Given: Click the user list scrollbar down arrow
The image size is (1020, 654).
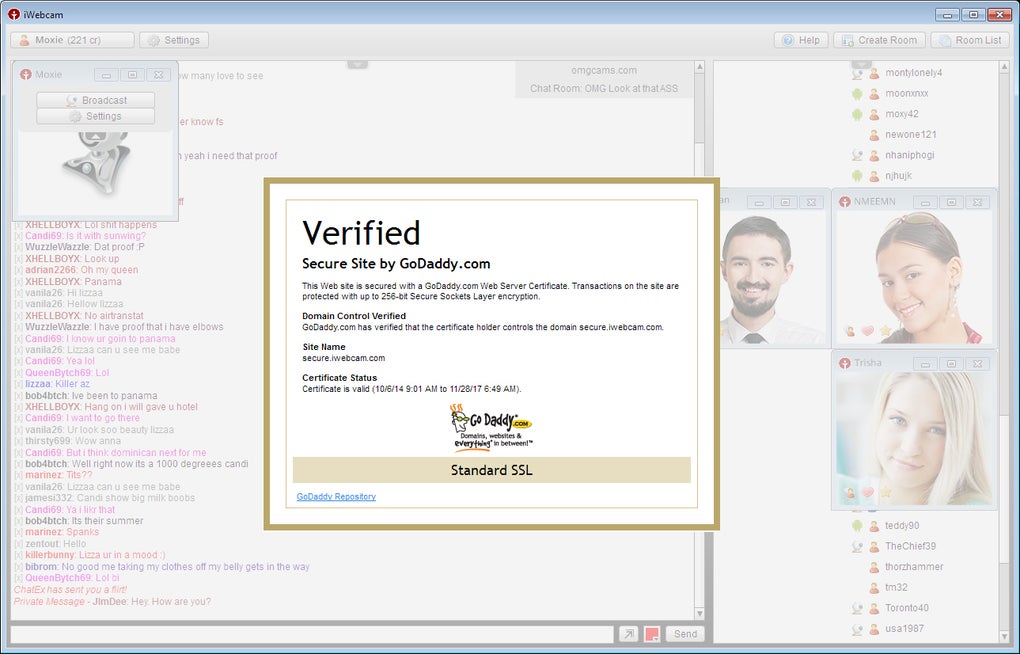Looking at the screenshot, I should click(x=1002, y=636).
